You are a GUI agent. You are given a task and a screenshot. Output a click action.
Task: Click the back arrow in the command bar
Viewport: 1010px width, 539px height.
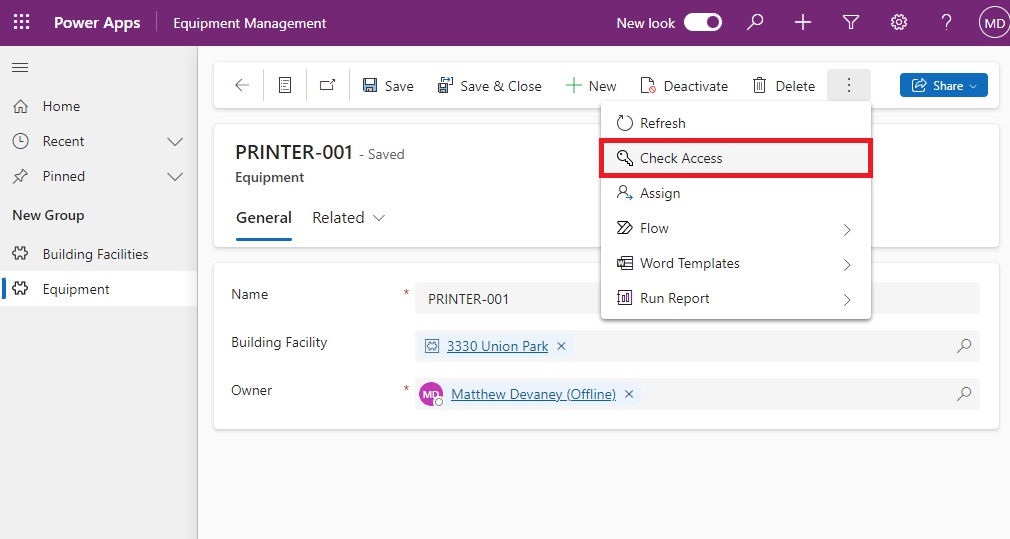click(x=242, y=85)
